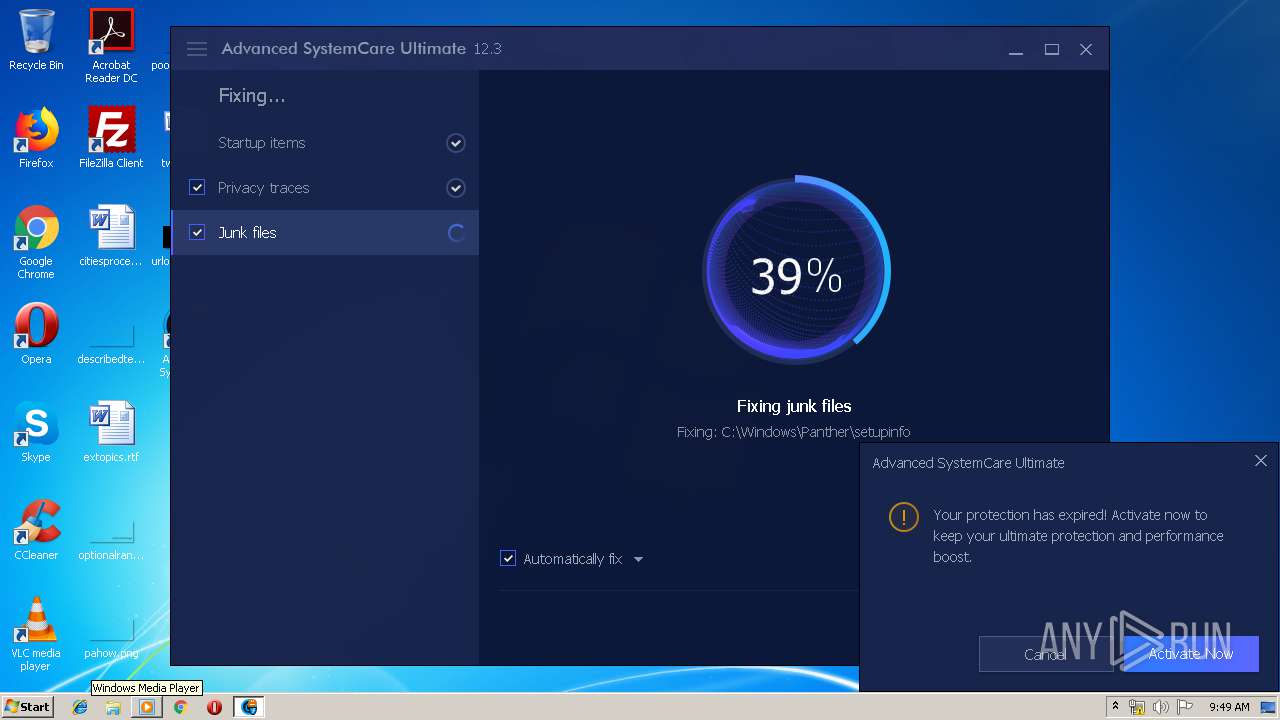Select the Junk files row label
This screenshot has height=720, width=1280.
tap(247, 233)
